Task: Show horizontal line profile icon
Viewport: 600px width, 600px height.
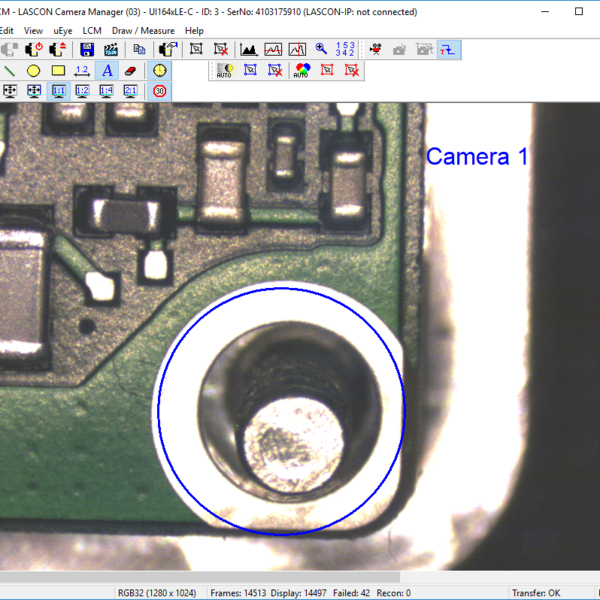Action: coord(273,49)
